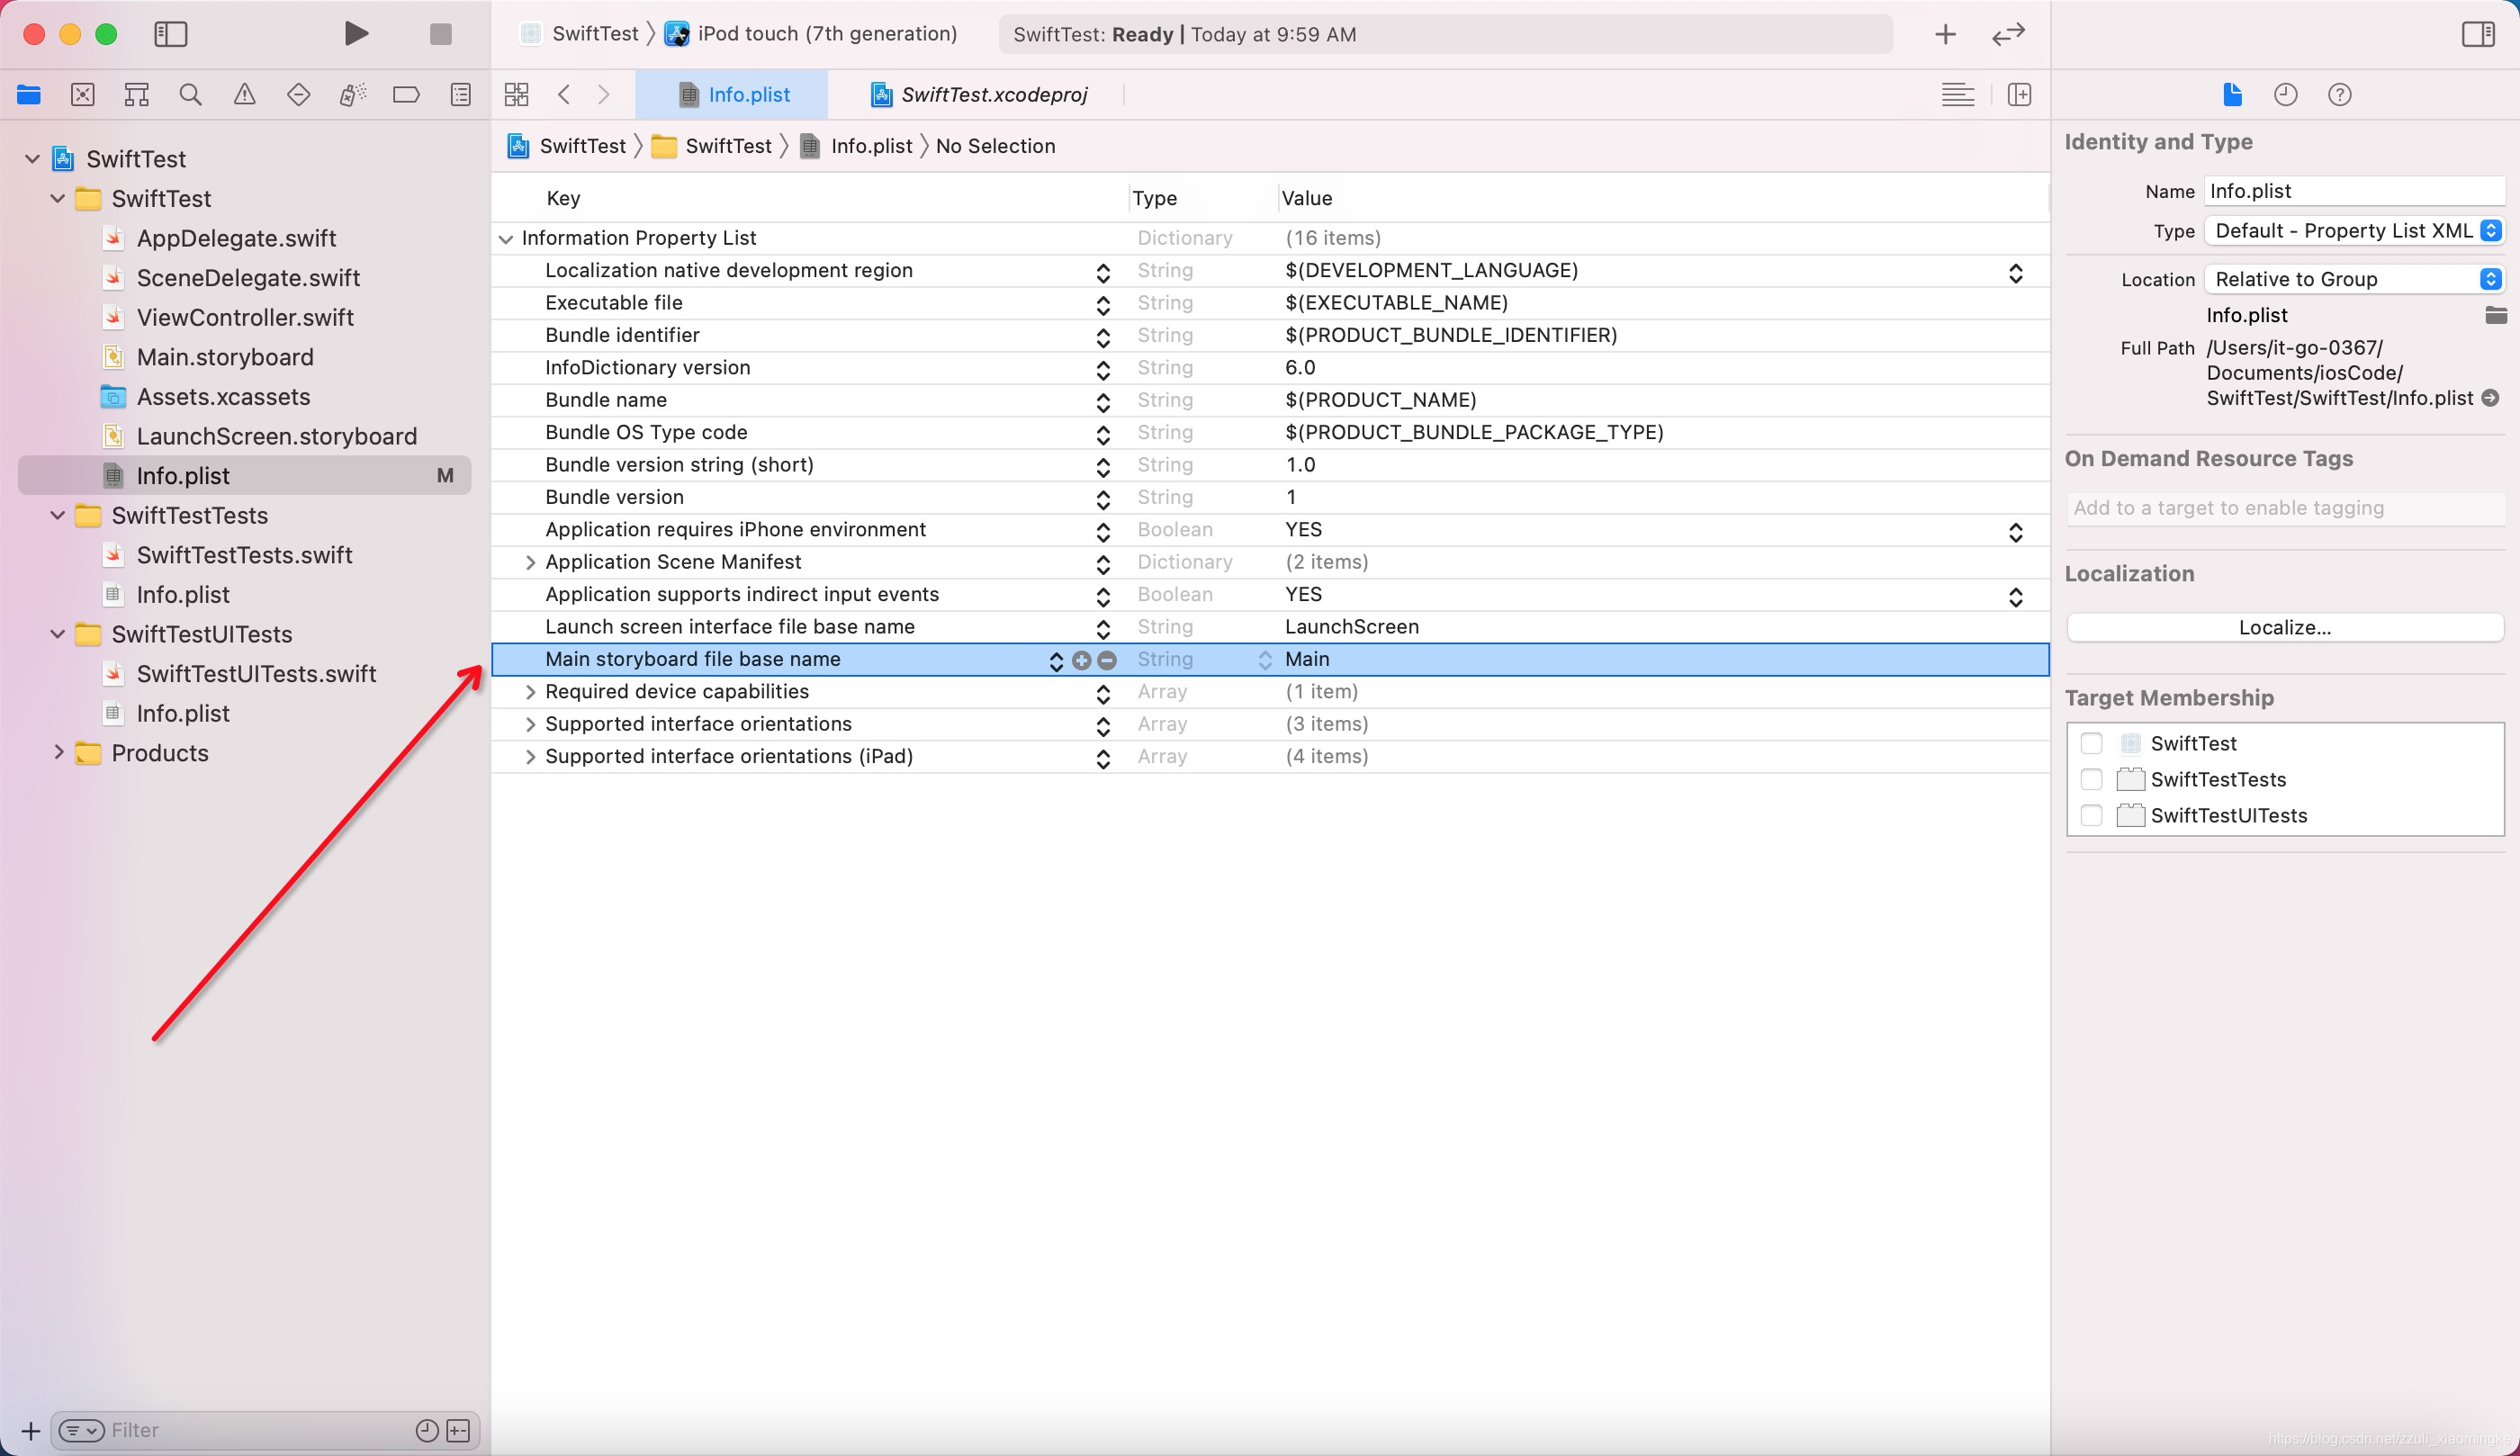The height and width of the screenshot is (1456, 2520).
Task: Reveal full path in Finder arrow
Action: click(x=2491, y=398)
